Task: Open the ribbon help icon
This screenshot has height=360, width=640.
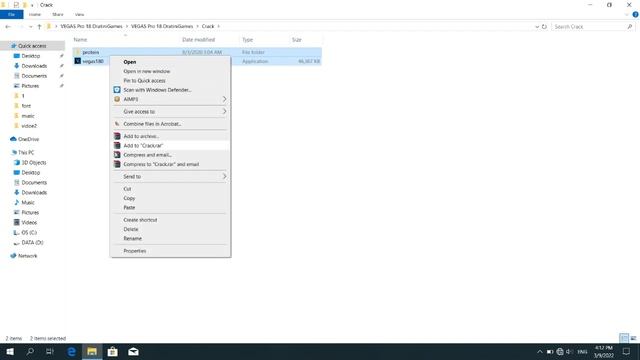Action: (x=635, y=14)
